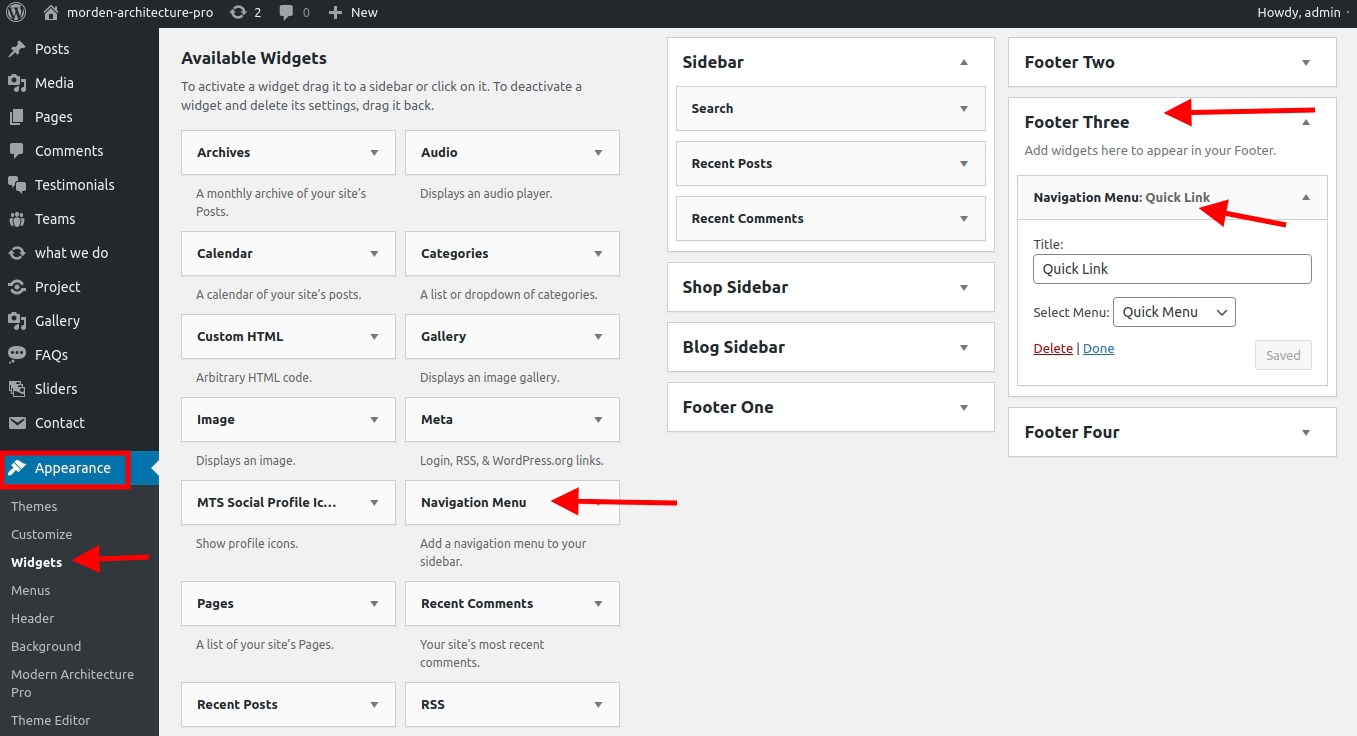Select the Posts pin icon in sidebar
Image resolution: width=1357 pixels, height=736 pixels.
16,48
